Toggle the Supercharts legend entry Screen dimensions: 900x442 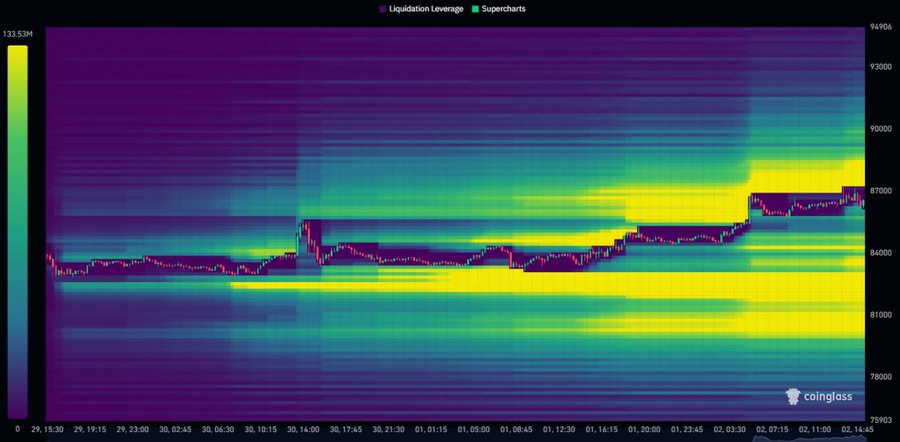tap(498, 9)
